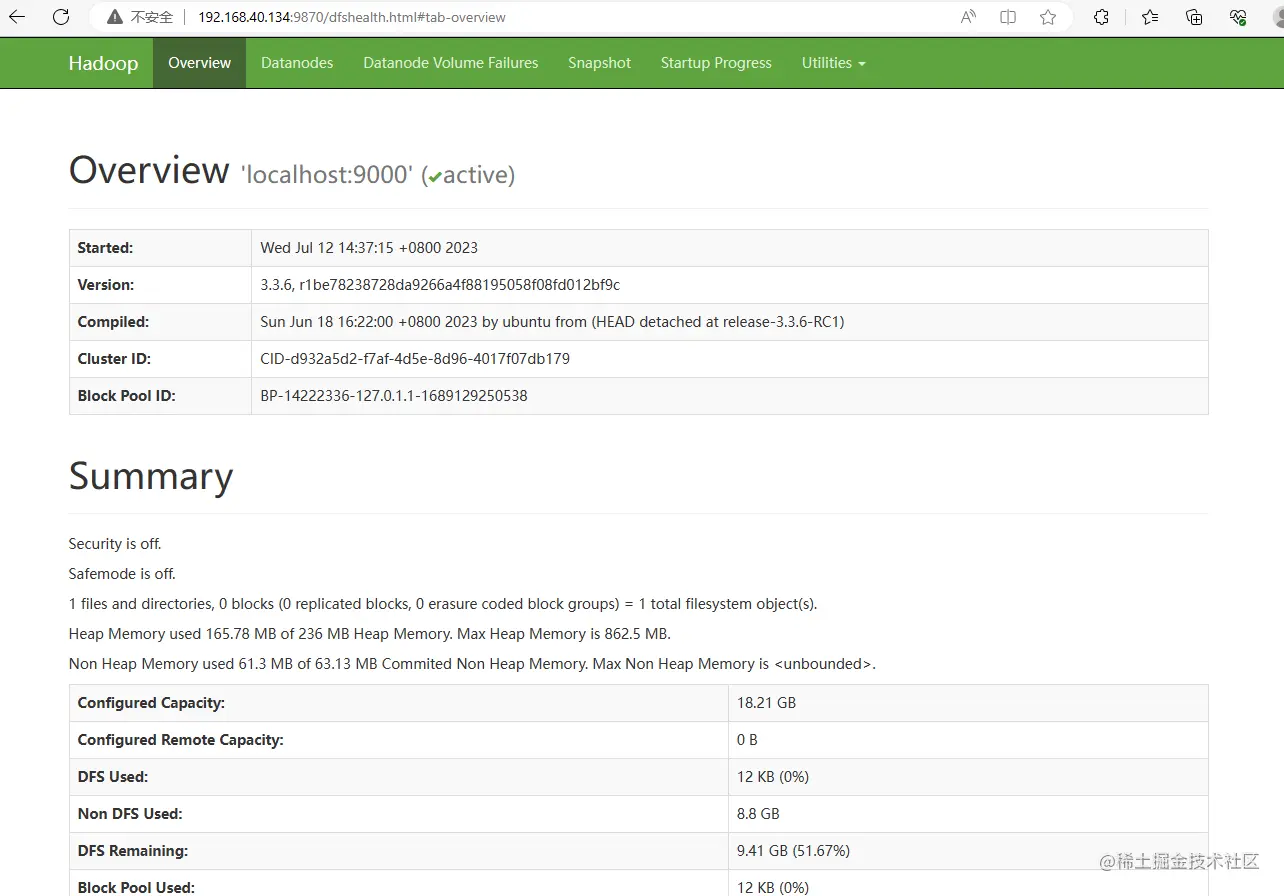Image resolution: width=1284 pixels, height=896 pixels.
Task: Click the Heap Memory used line
Action: click(x=370, y=634)
